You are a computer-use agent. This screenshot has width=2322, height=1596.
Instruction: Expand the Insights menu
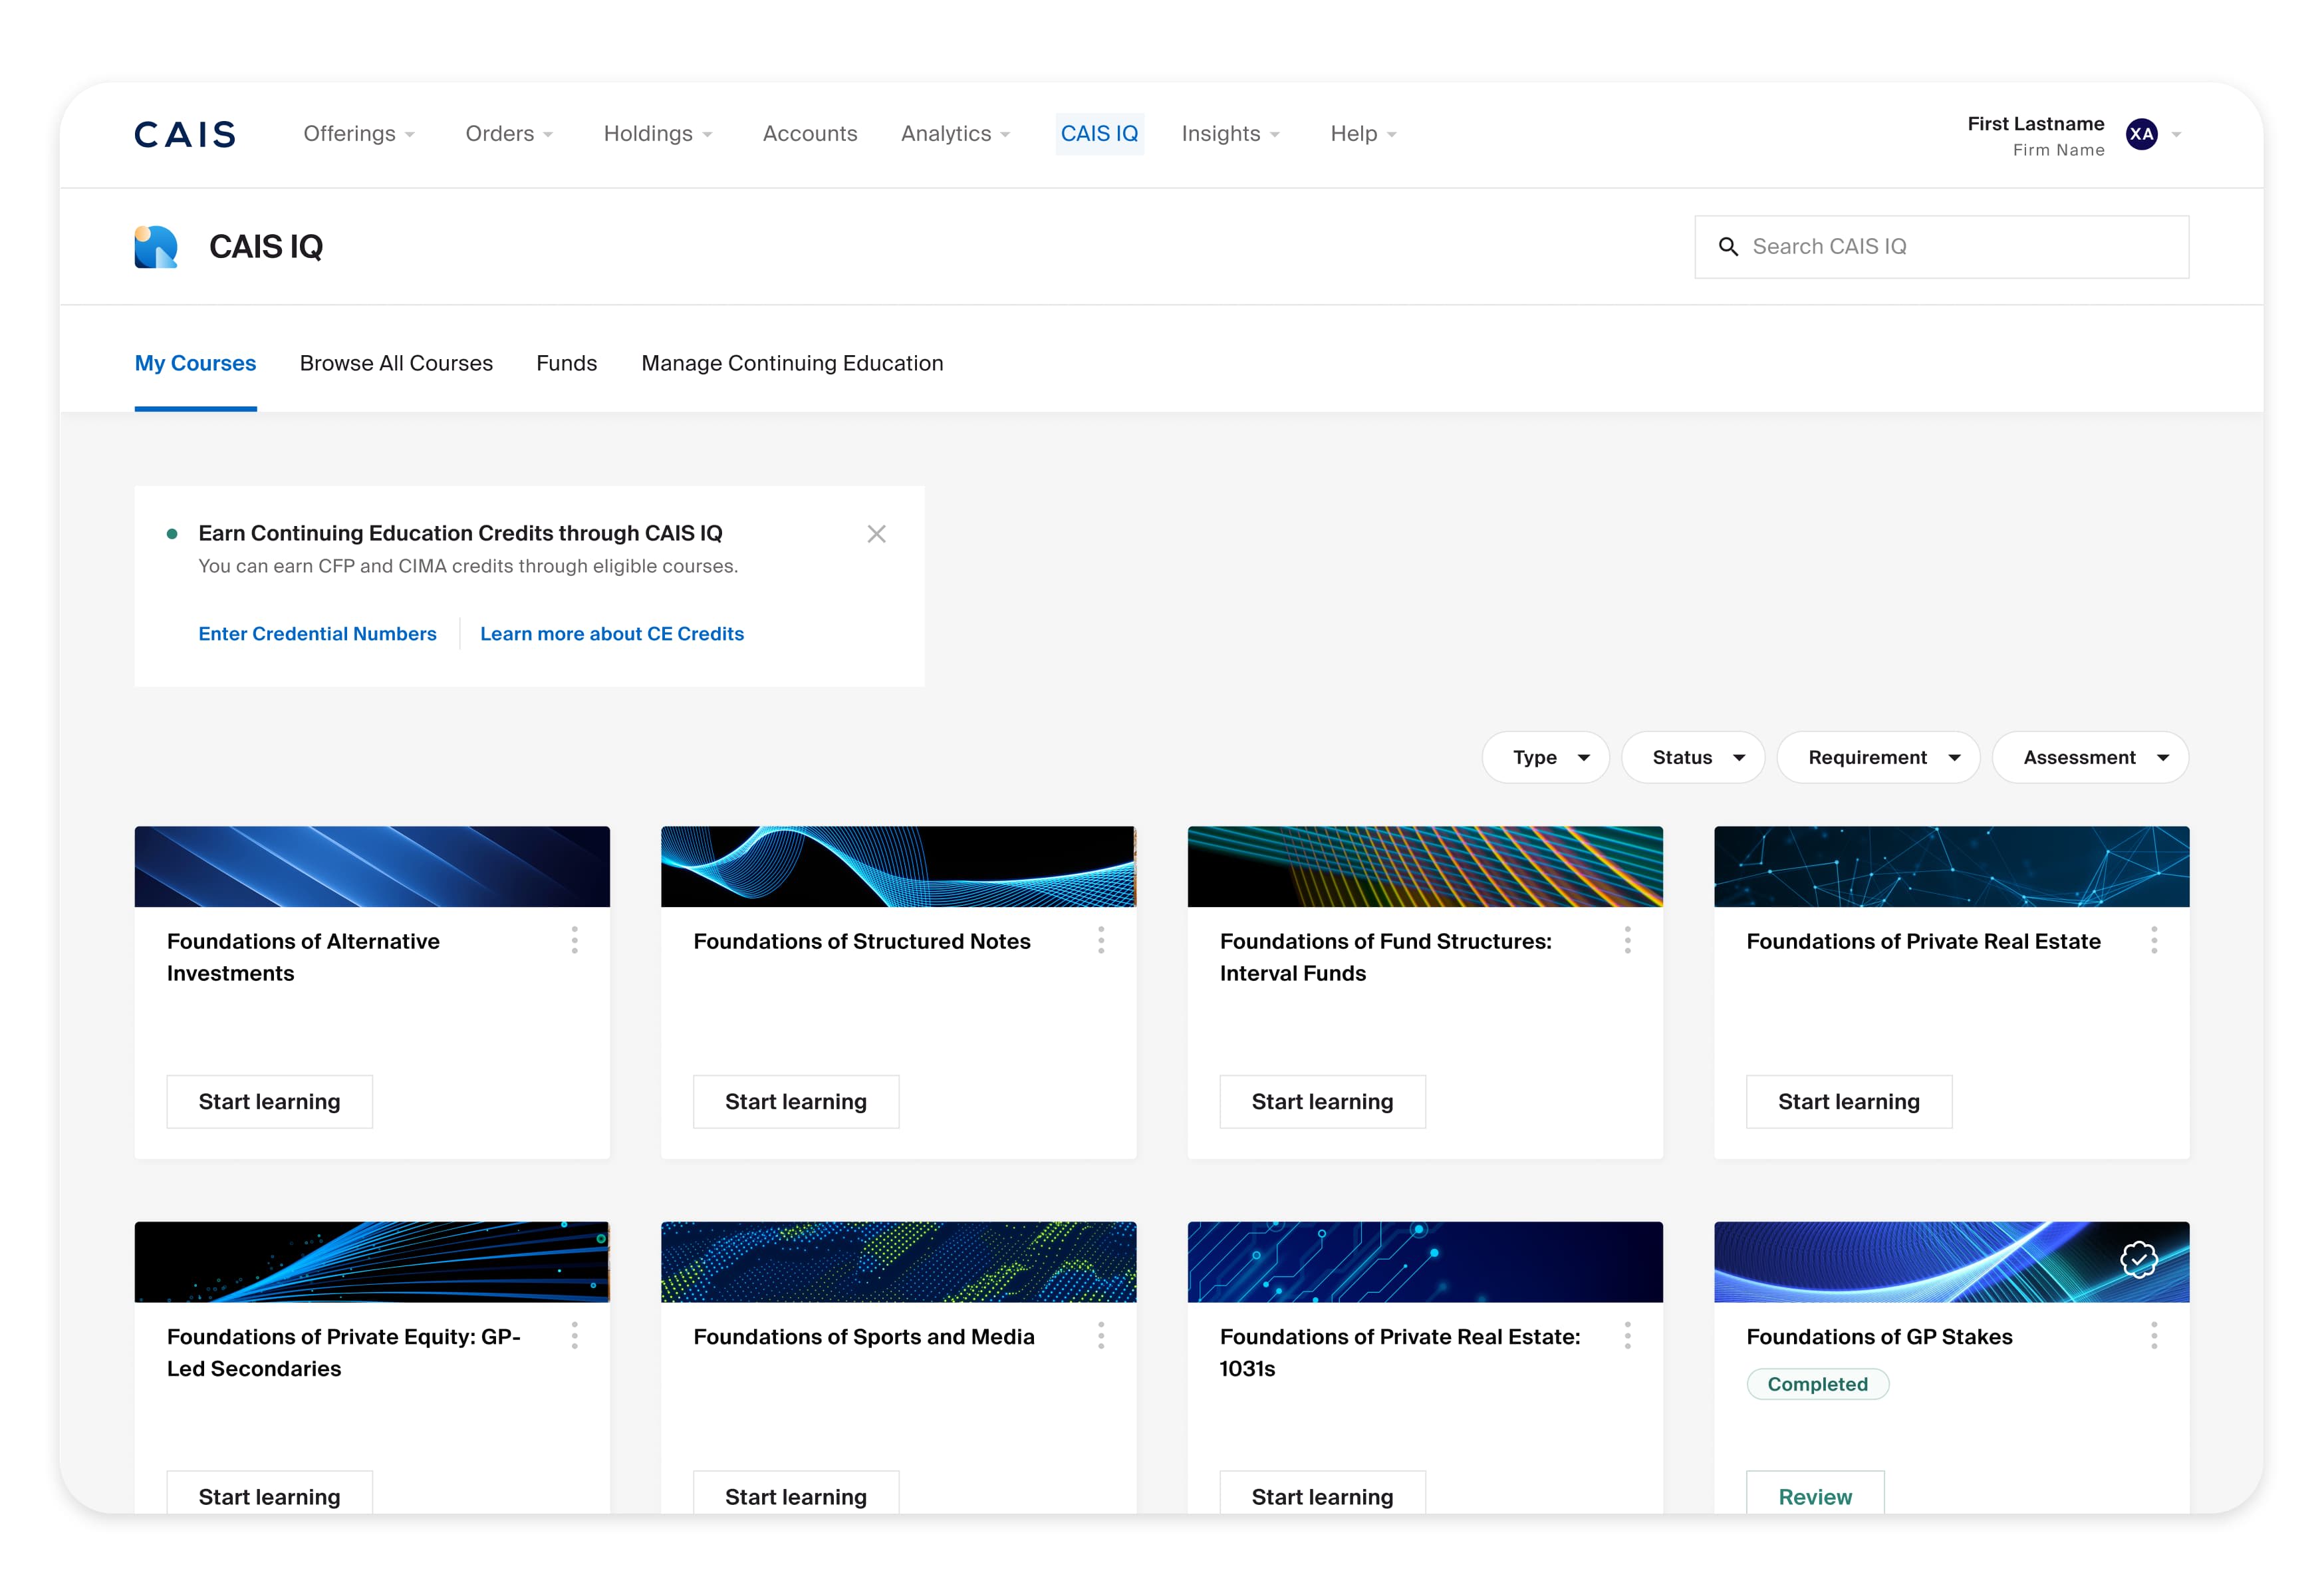[1230, 134]
